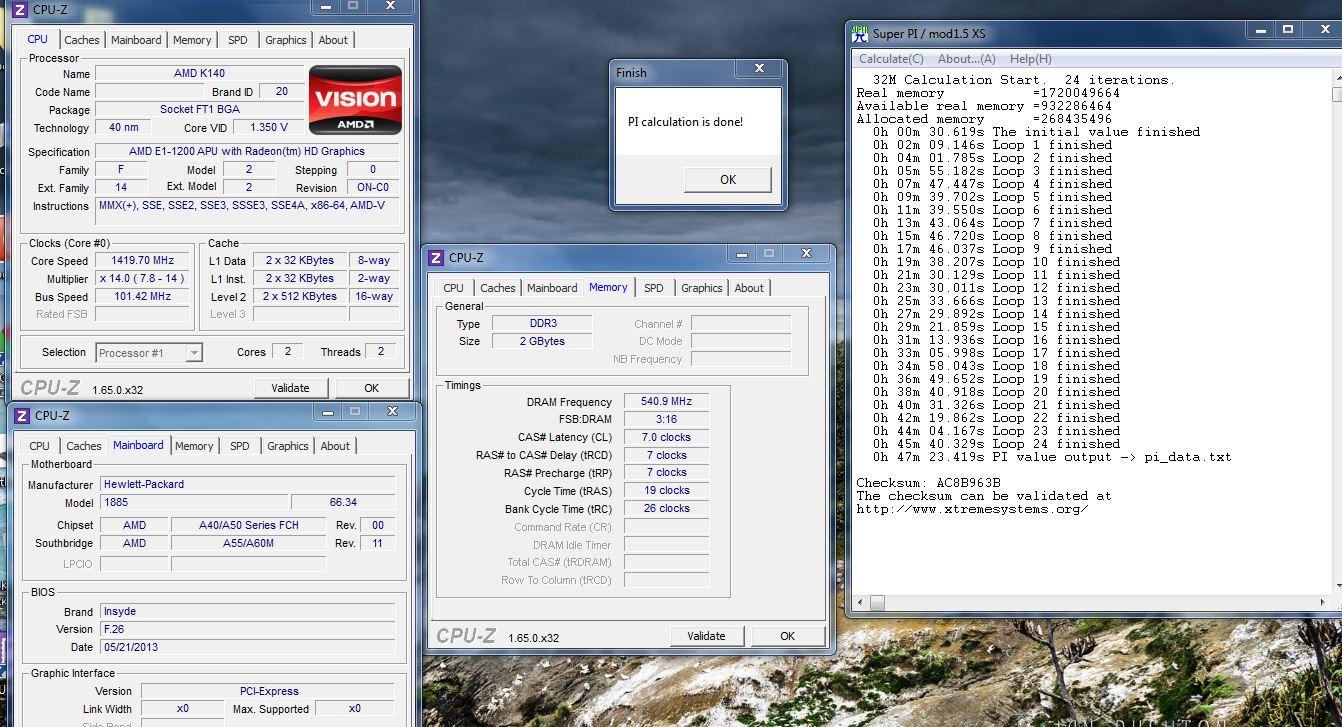Image resolution: width=1342 pixels, height=727 pixels.
Task: Select CPU tab in bottom-left CPU-Z window
Action: [x=40, y=446]
